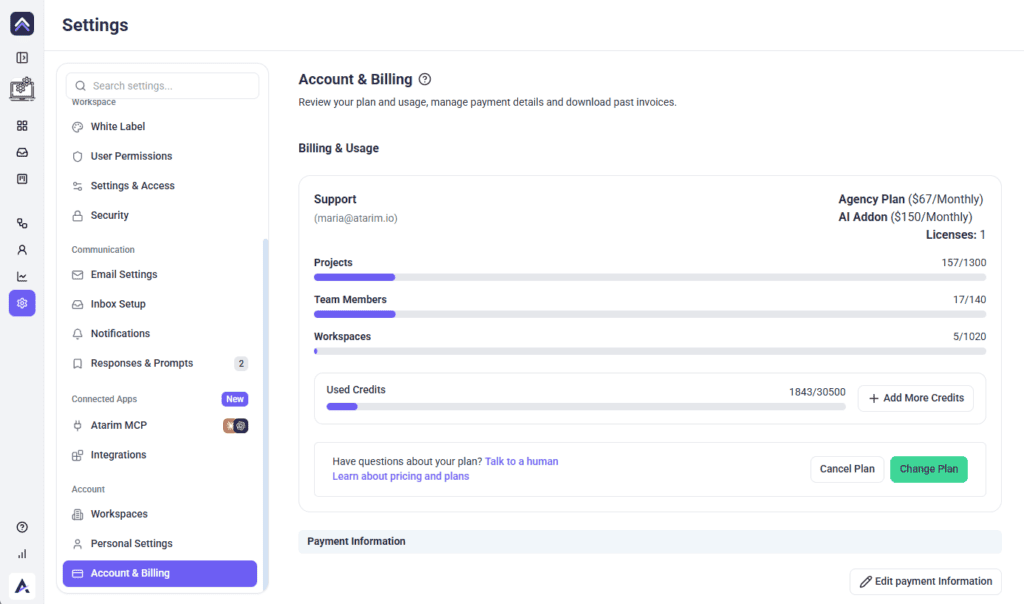Click the Used Credits progress bar
Screen dimensions: 1024x604
[x=586, y=407]
